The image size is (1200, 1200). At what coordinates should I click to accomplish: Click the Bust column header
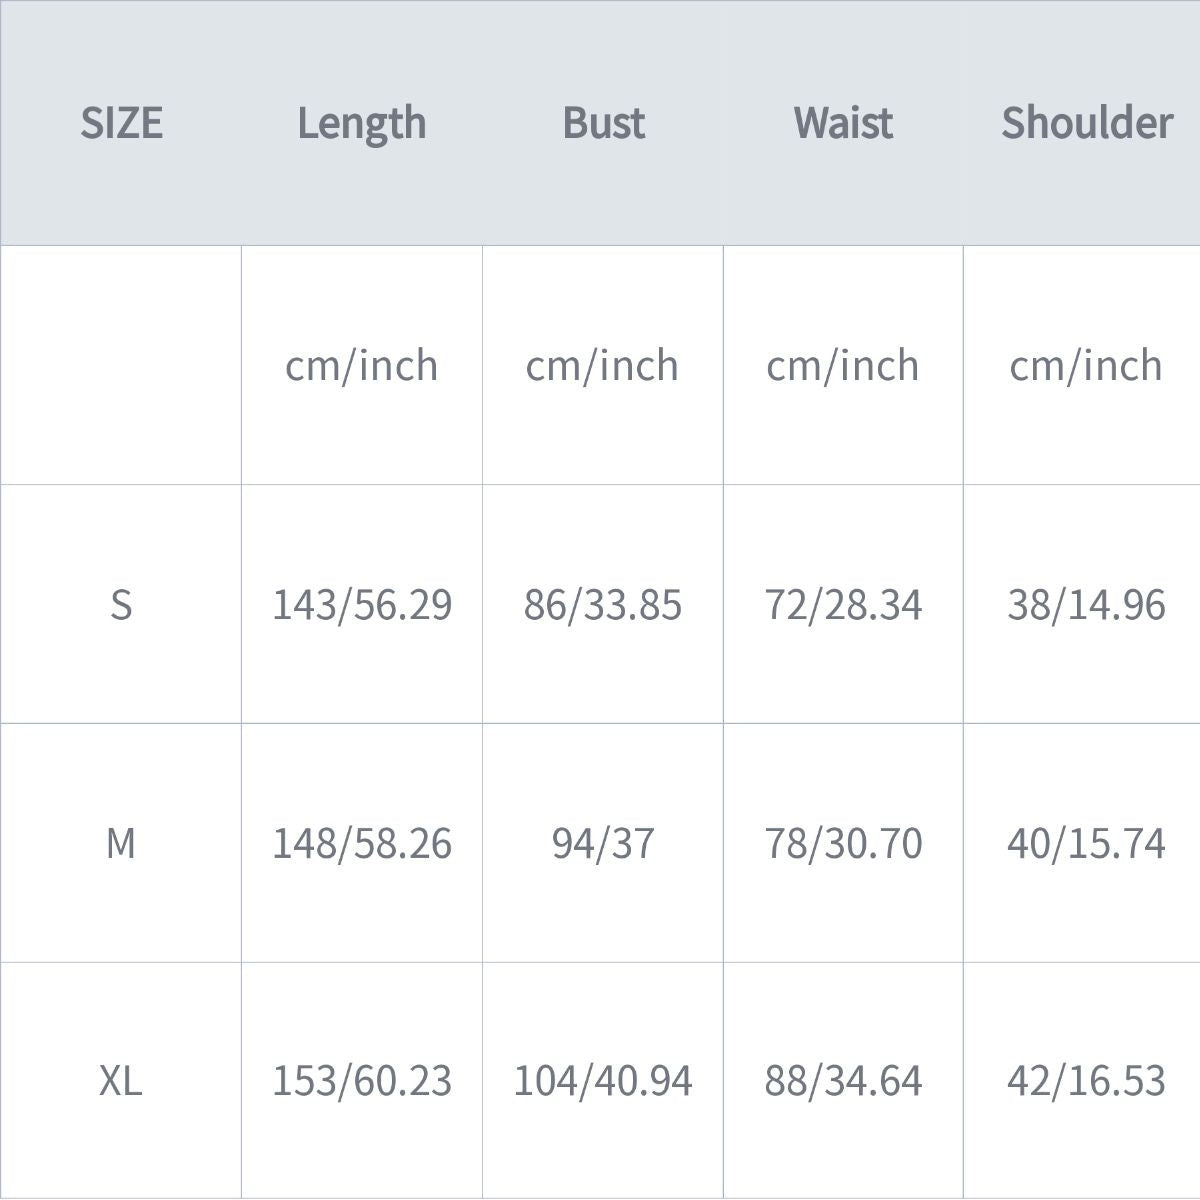tap(603, 123)
